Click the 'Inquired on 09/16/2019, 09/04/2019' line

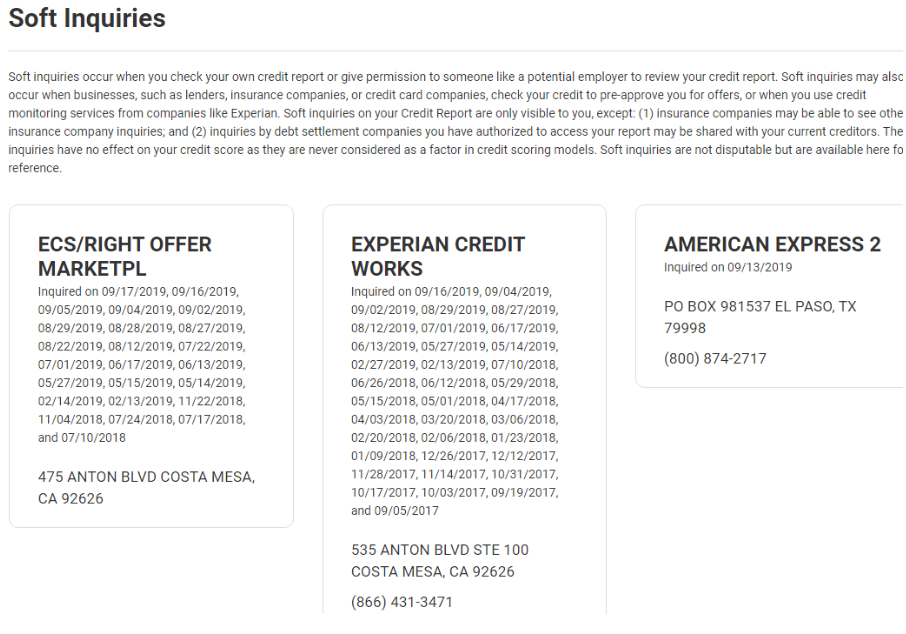click(x=451, y=291)
